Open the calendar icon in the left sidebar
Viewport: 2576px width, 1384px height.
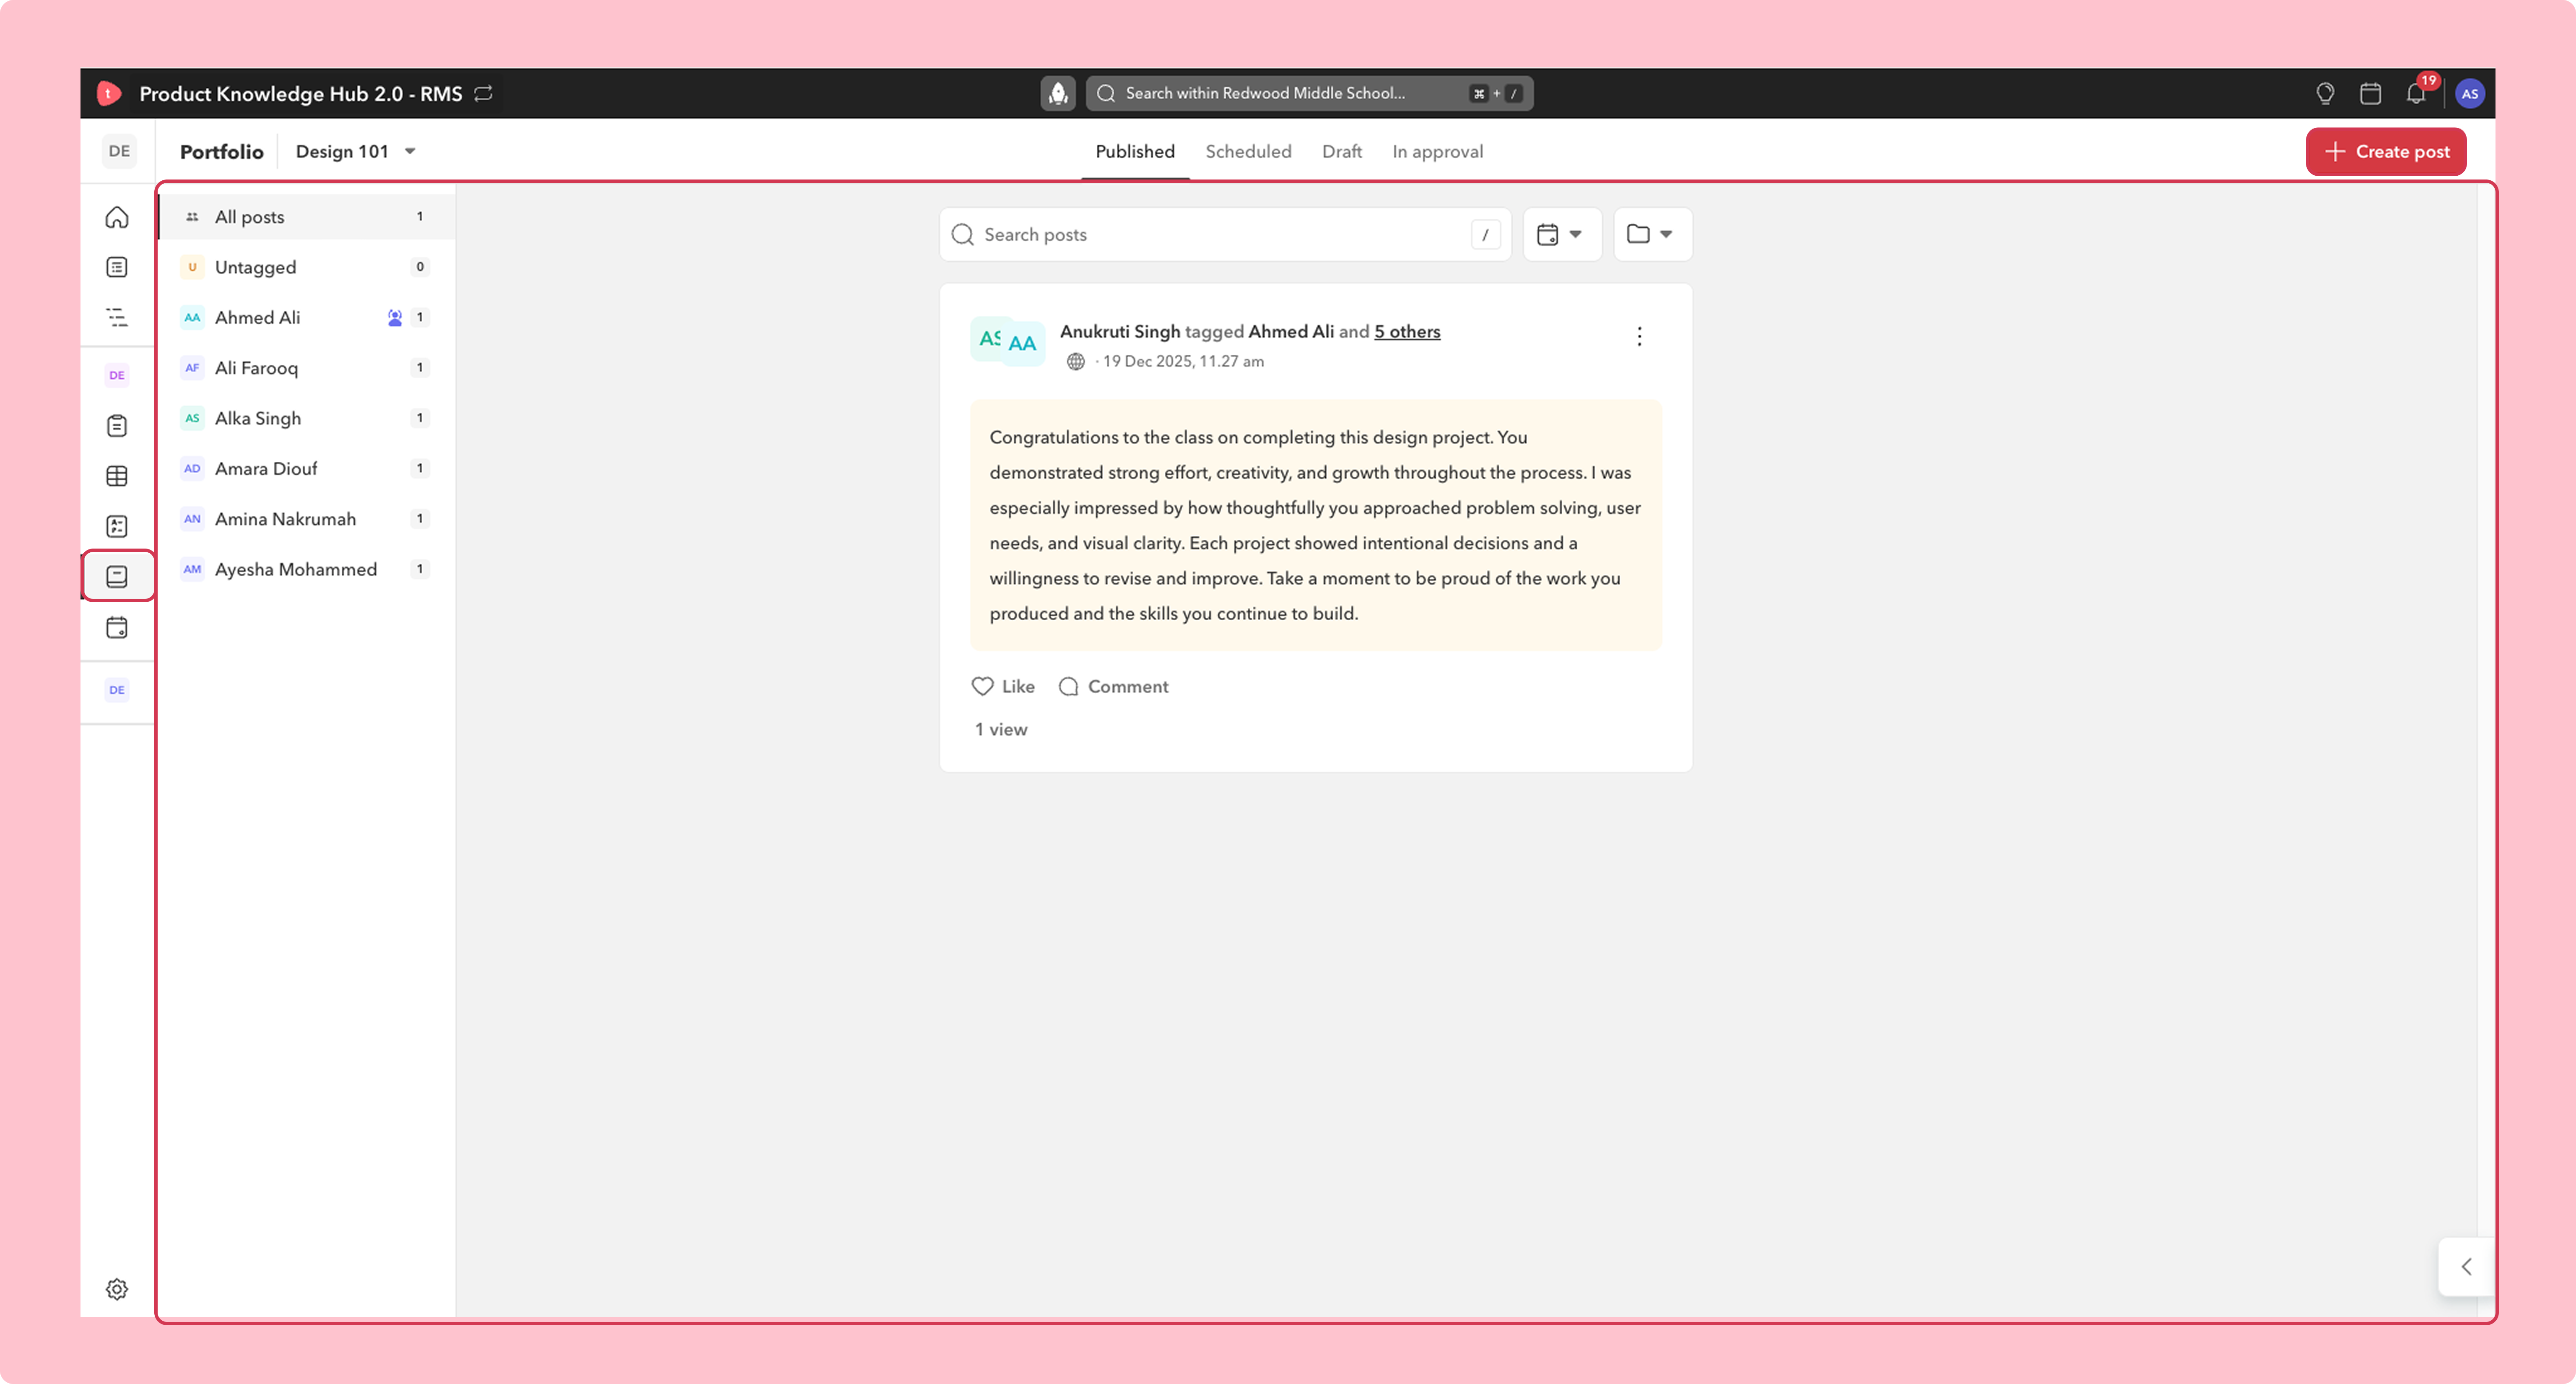click(117, 628)
